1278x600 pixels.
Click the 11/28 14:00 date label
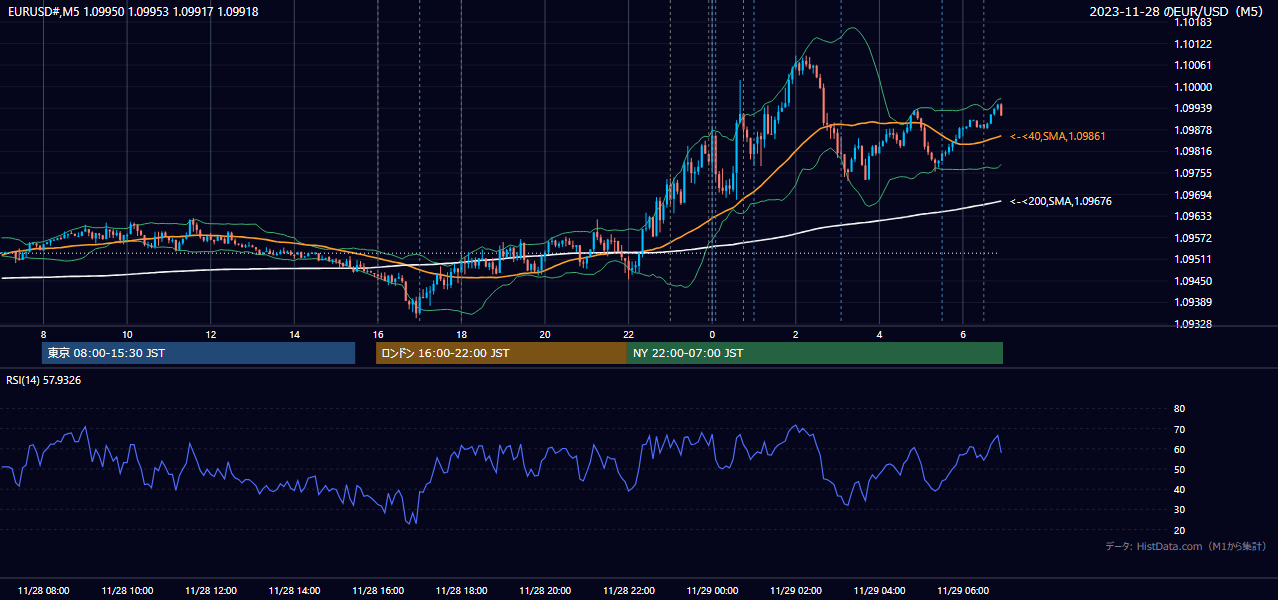[x=294, y=590]
